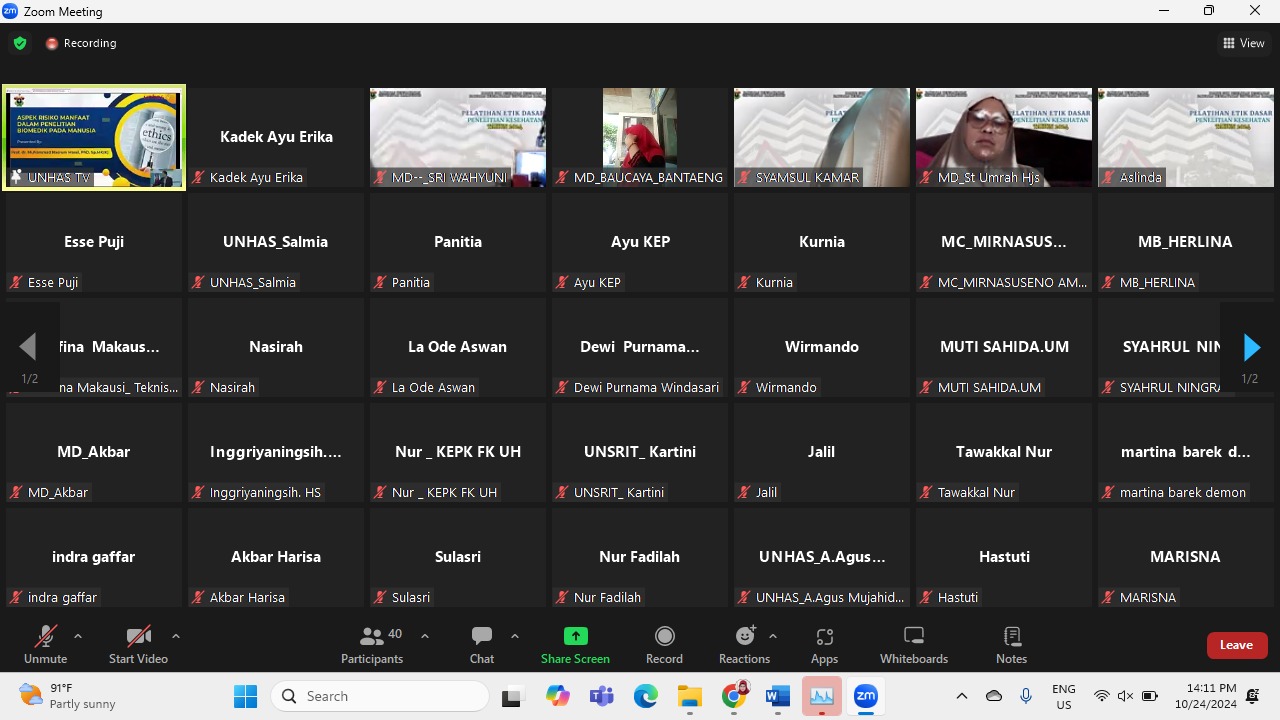The image size is (1280, 720).
Task: Click La Ode Aswan participant tile
Action: pyautogui.click(x=458, y=347)
